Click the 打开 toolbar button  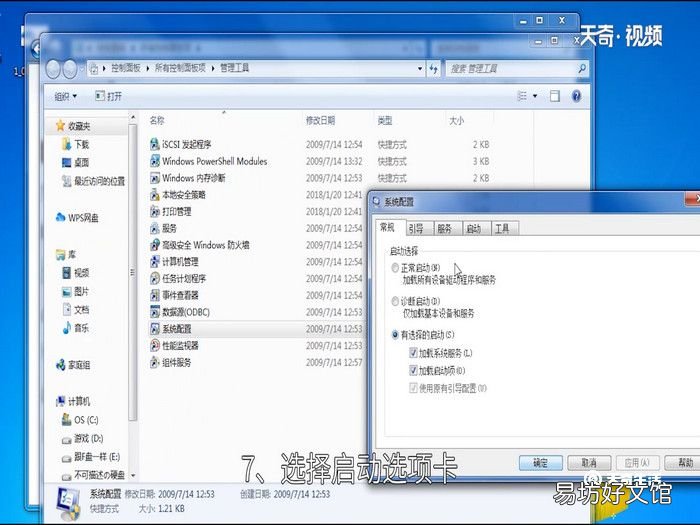coord(108,96)
